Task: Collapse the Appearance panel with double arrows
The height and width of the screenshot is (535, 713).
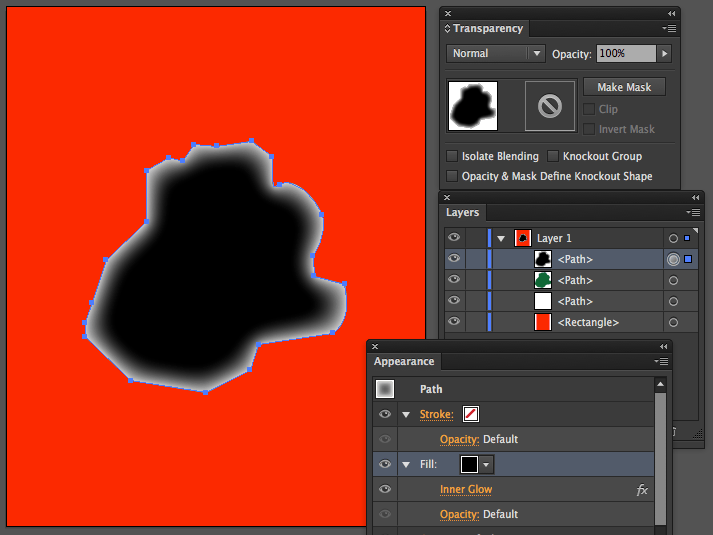Action: [663, 346]
